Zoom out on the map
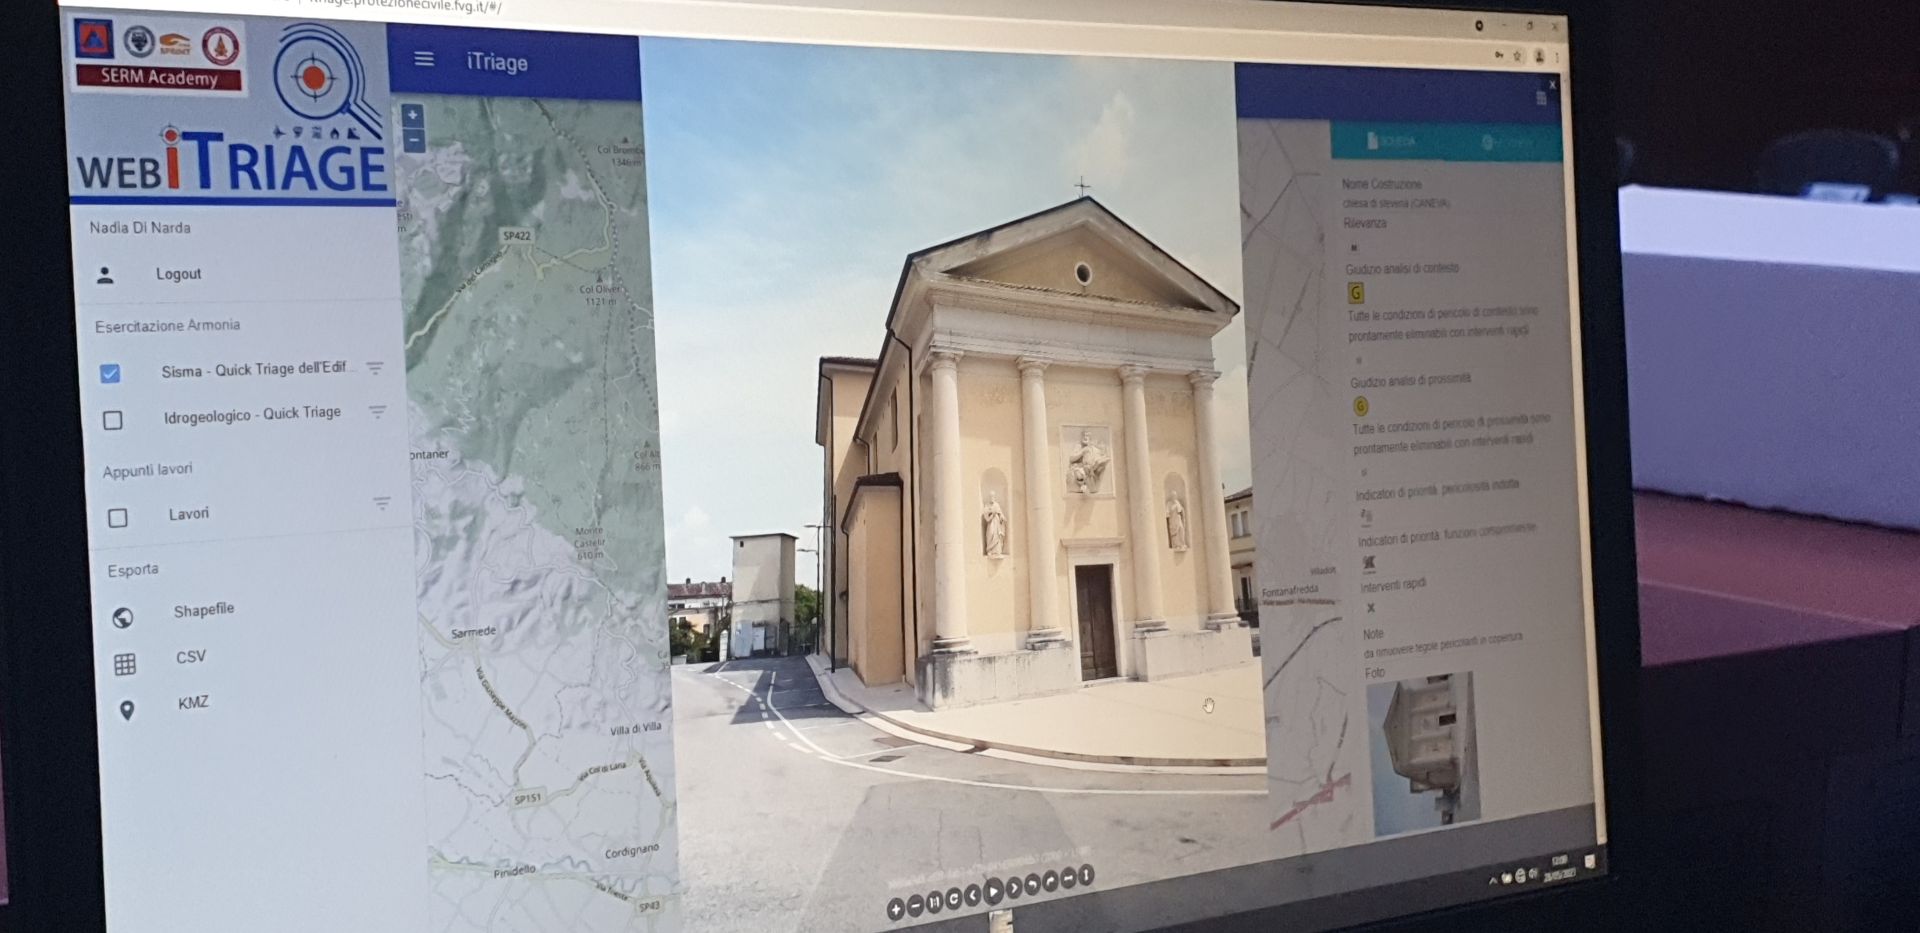Screen dimensions: 1920x933 [x=413, y=141]
